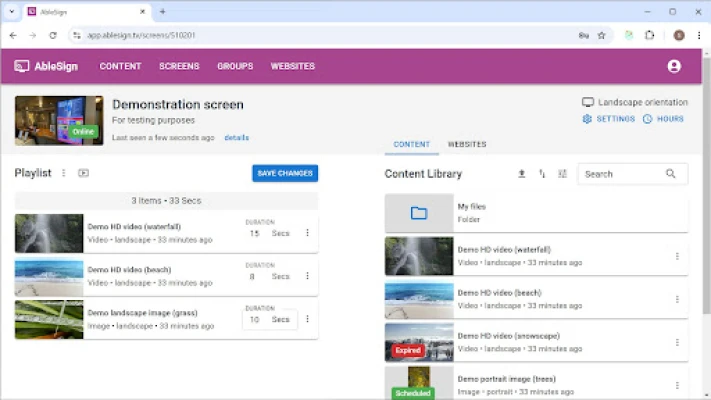Open the user account profile icon
Image resolution: width=711 pixels, height=400 pixels.
(x=673, y=66)
